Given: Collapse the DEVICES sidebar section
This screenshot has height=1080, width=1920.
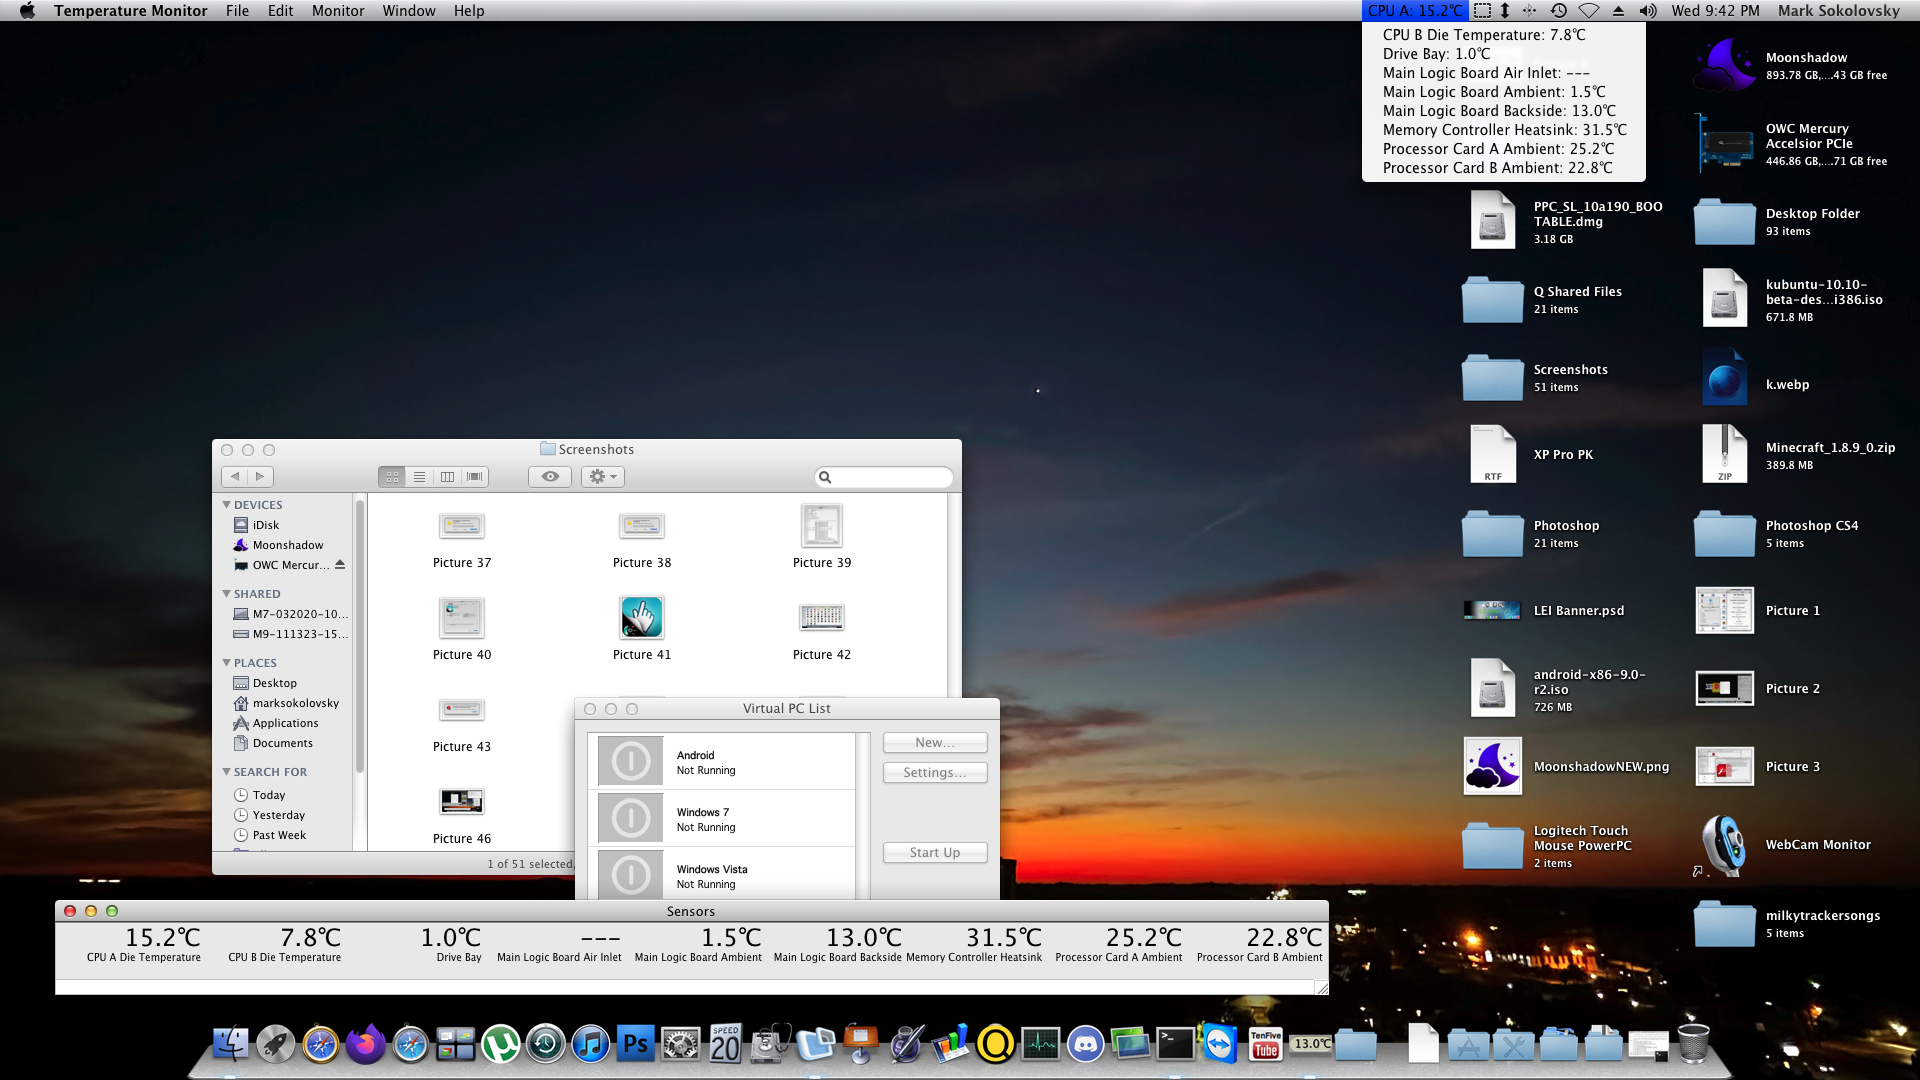Looking at the screenshot, I should pos(227,505).
